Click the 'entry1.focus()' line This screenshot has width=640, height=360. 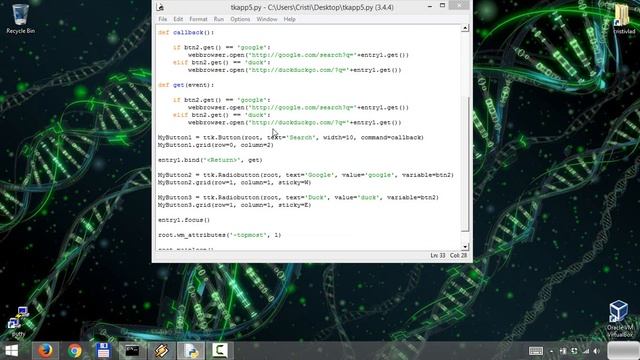pos(184,220)
